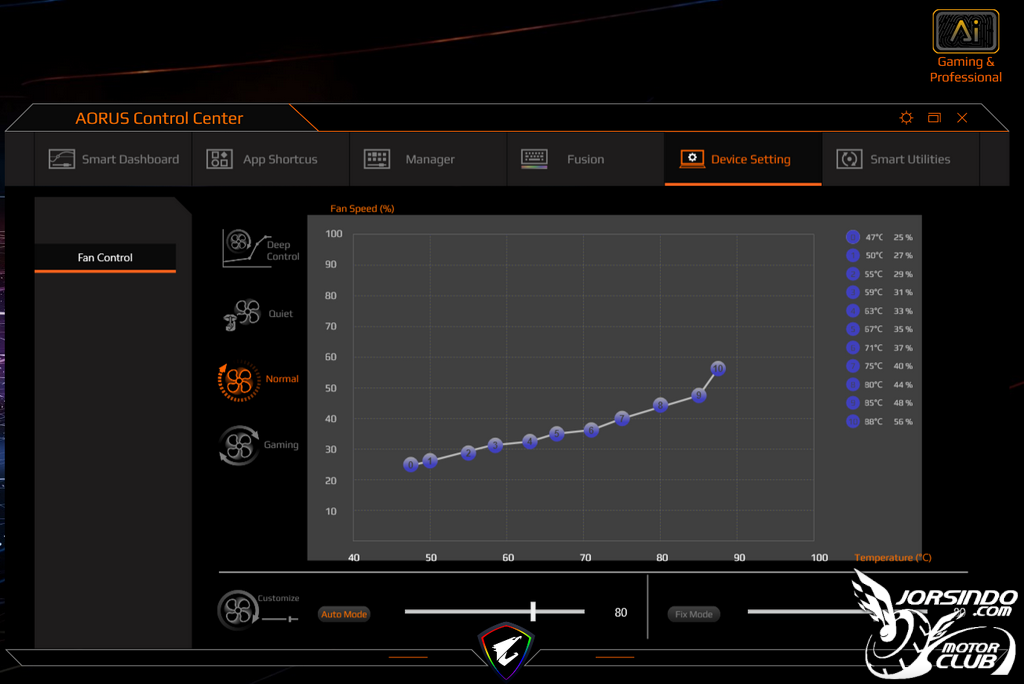Click curve point 8 on fan graph
The width and height of the screenshot is (1024, 684).
tap(660, 405)
